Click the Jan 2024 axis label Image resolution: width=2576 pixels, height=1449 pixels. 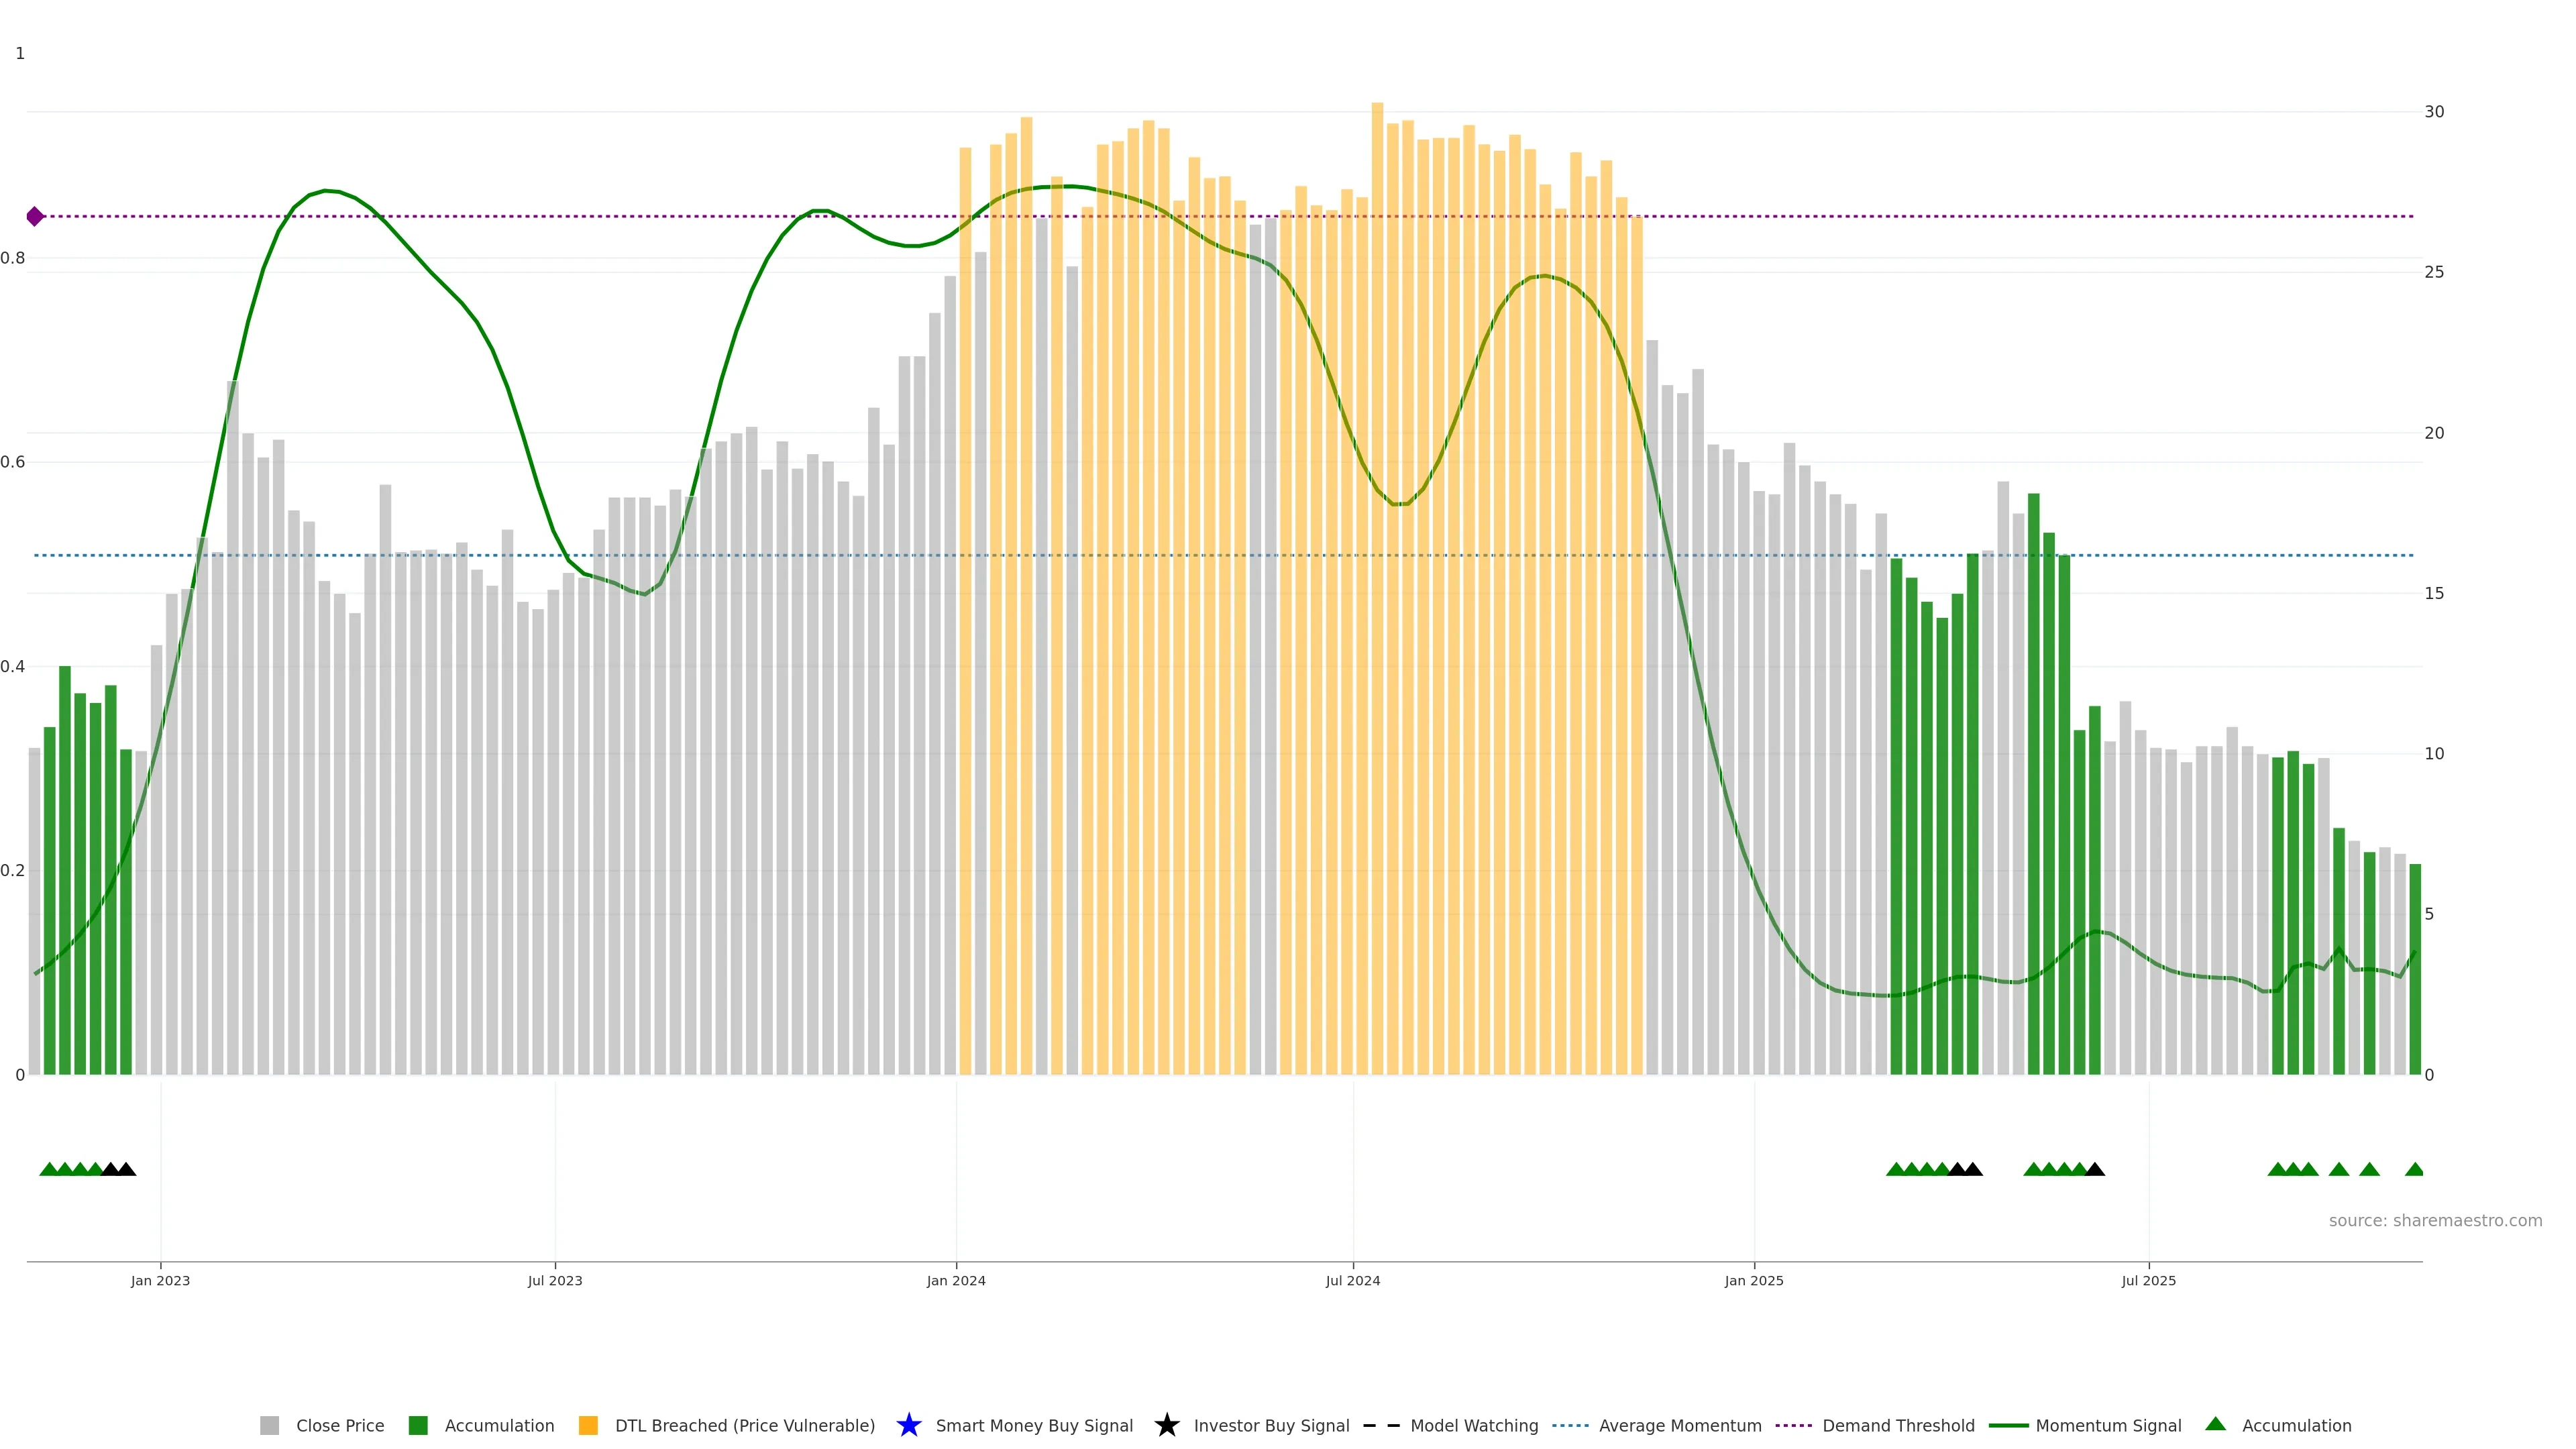(x=955, y=1280)
